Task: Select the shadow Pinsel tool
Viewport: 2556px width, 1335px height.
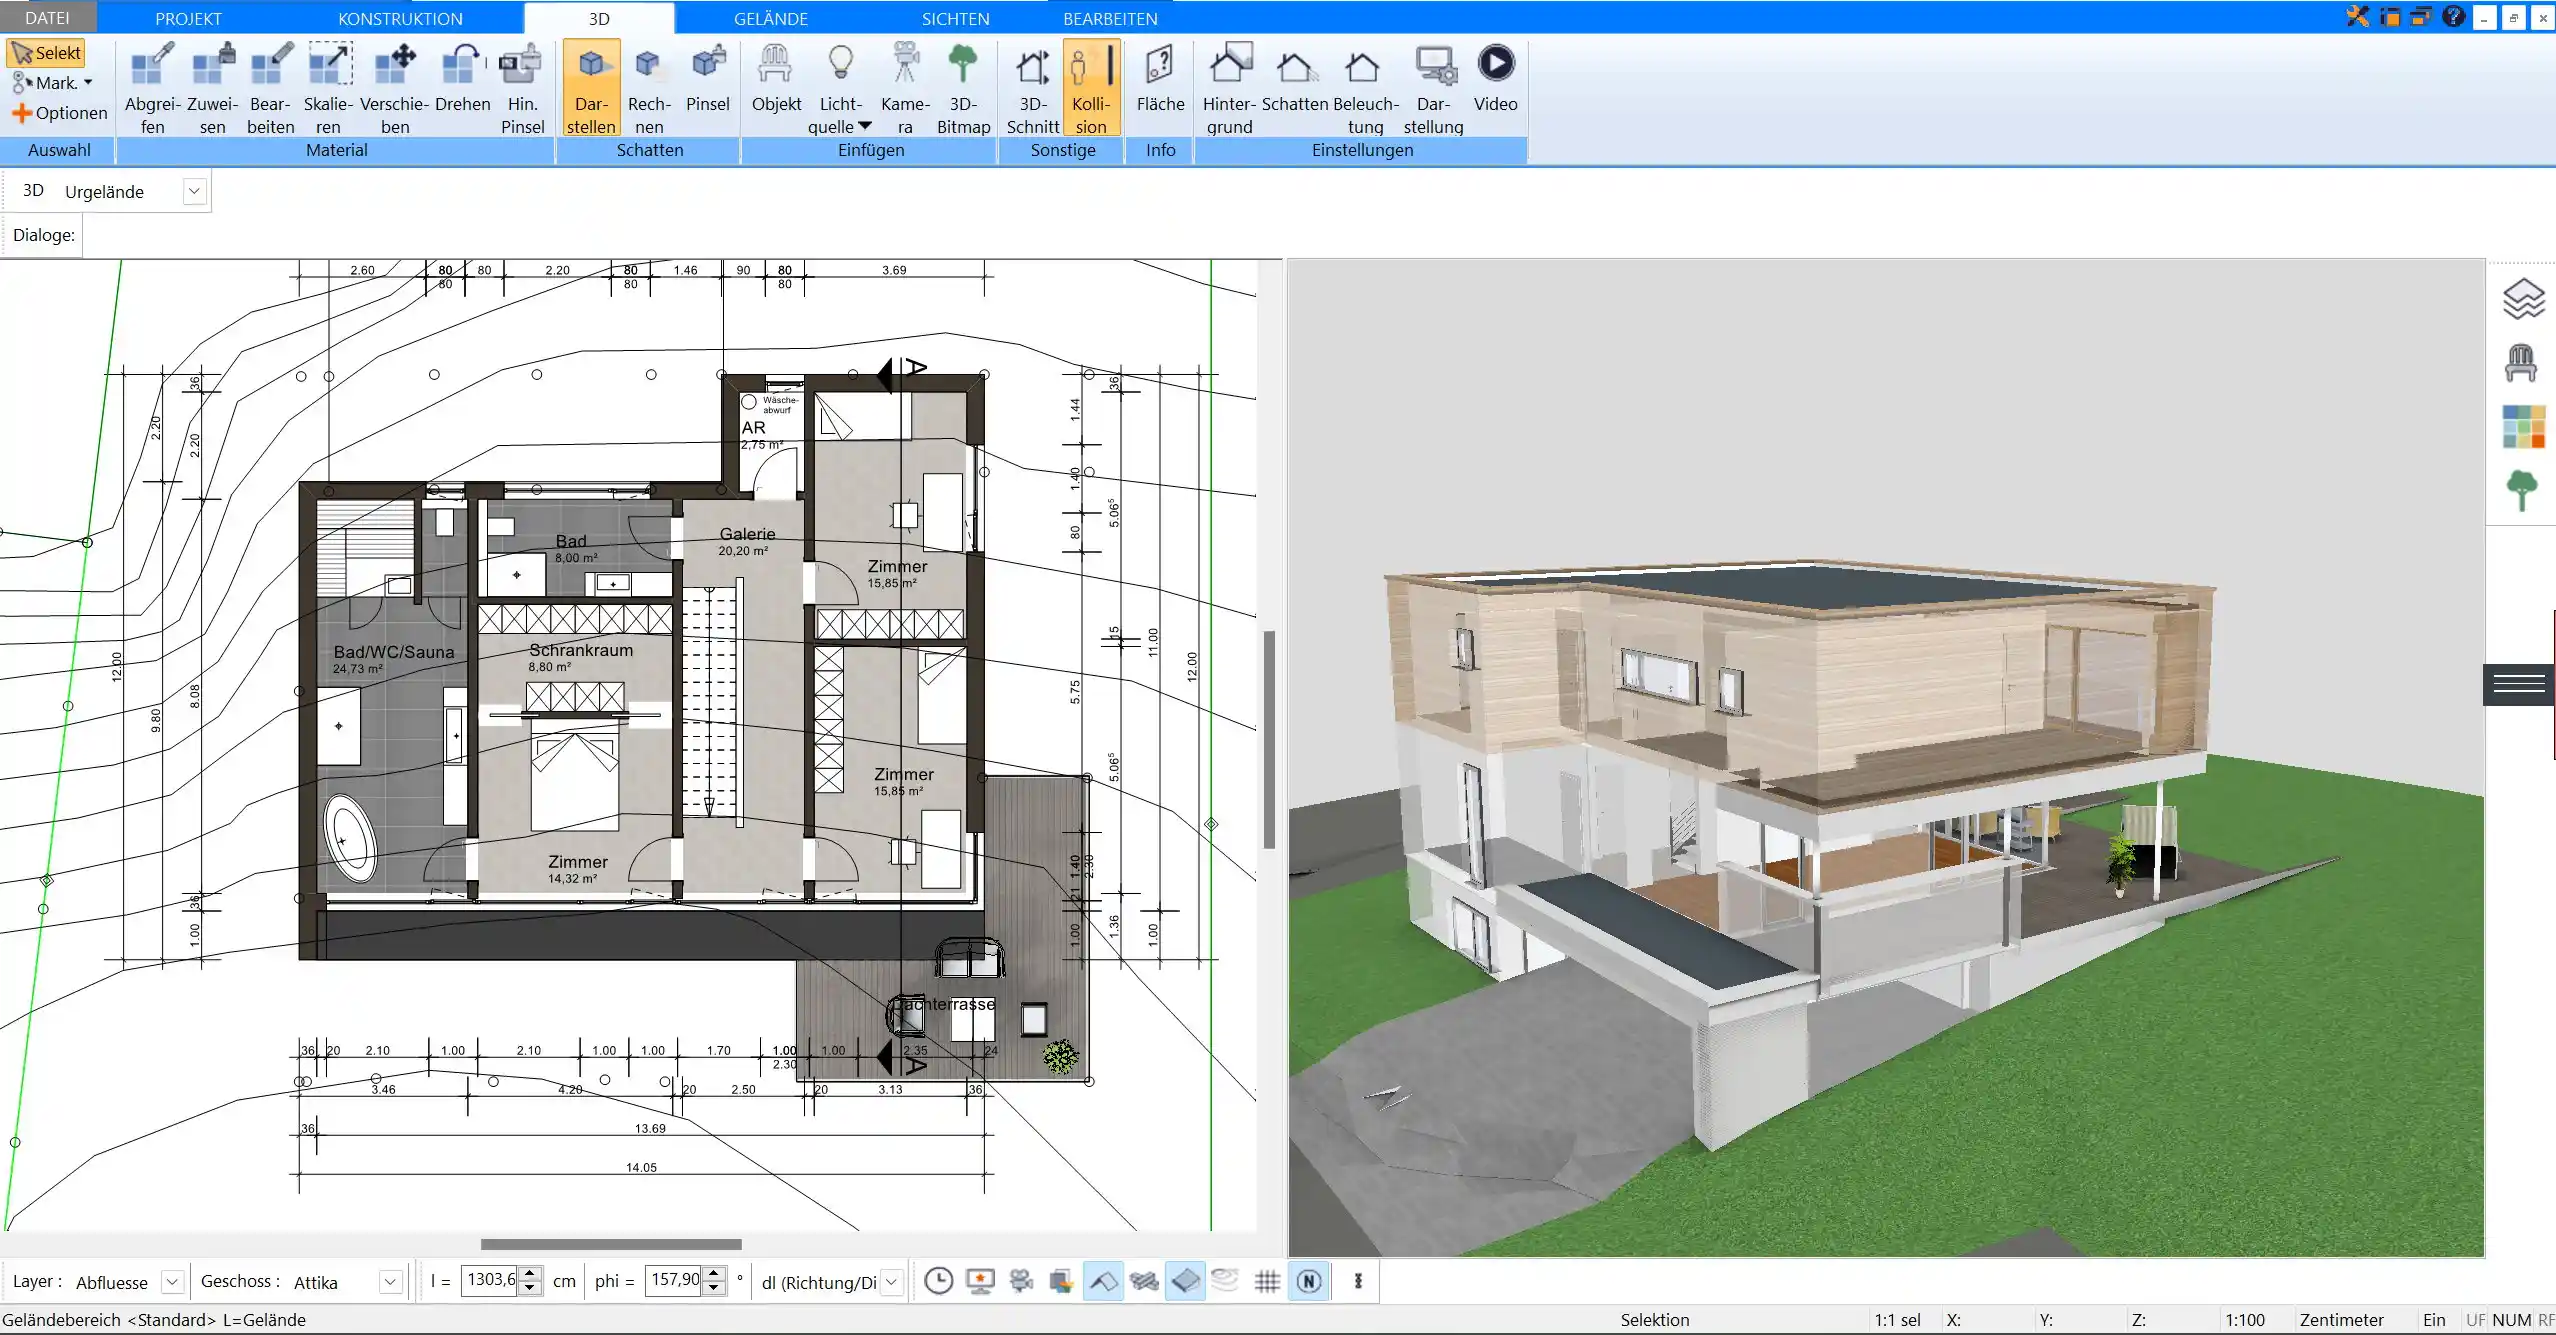Action: 707,77
